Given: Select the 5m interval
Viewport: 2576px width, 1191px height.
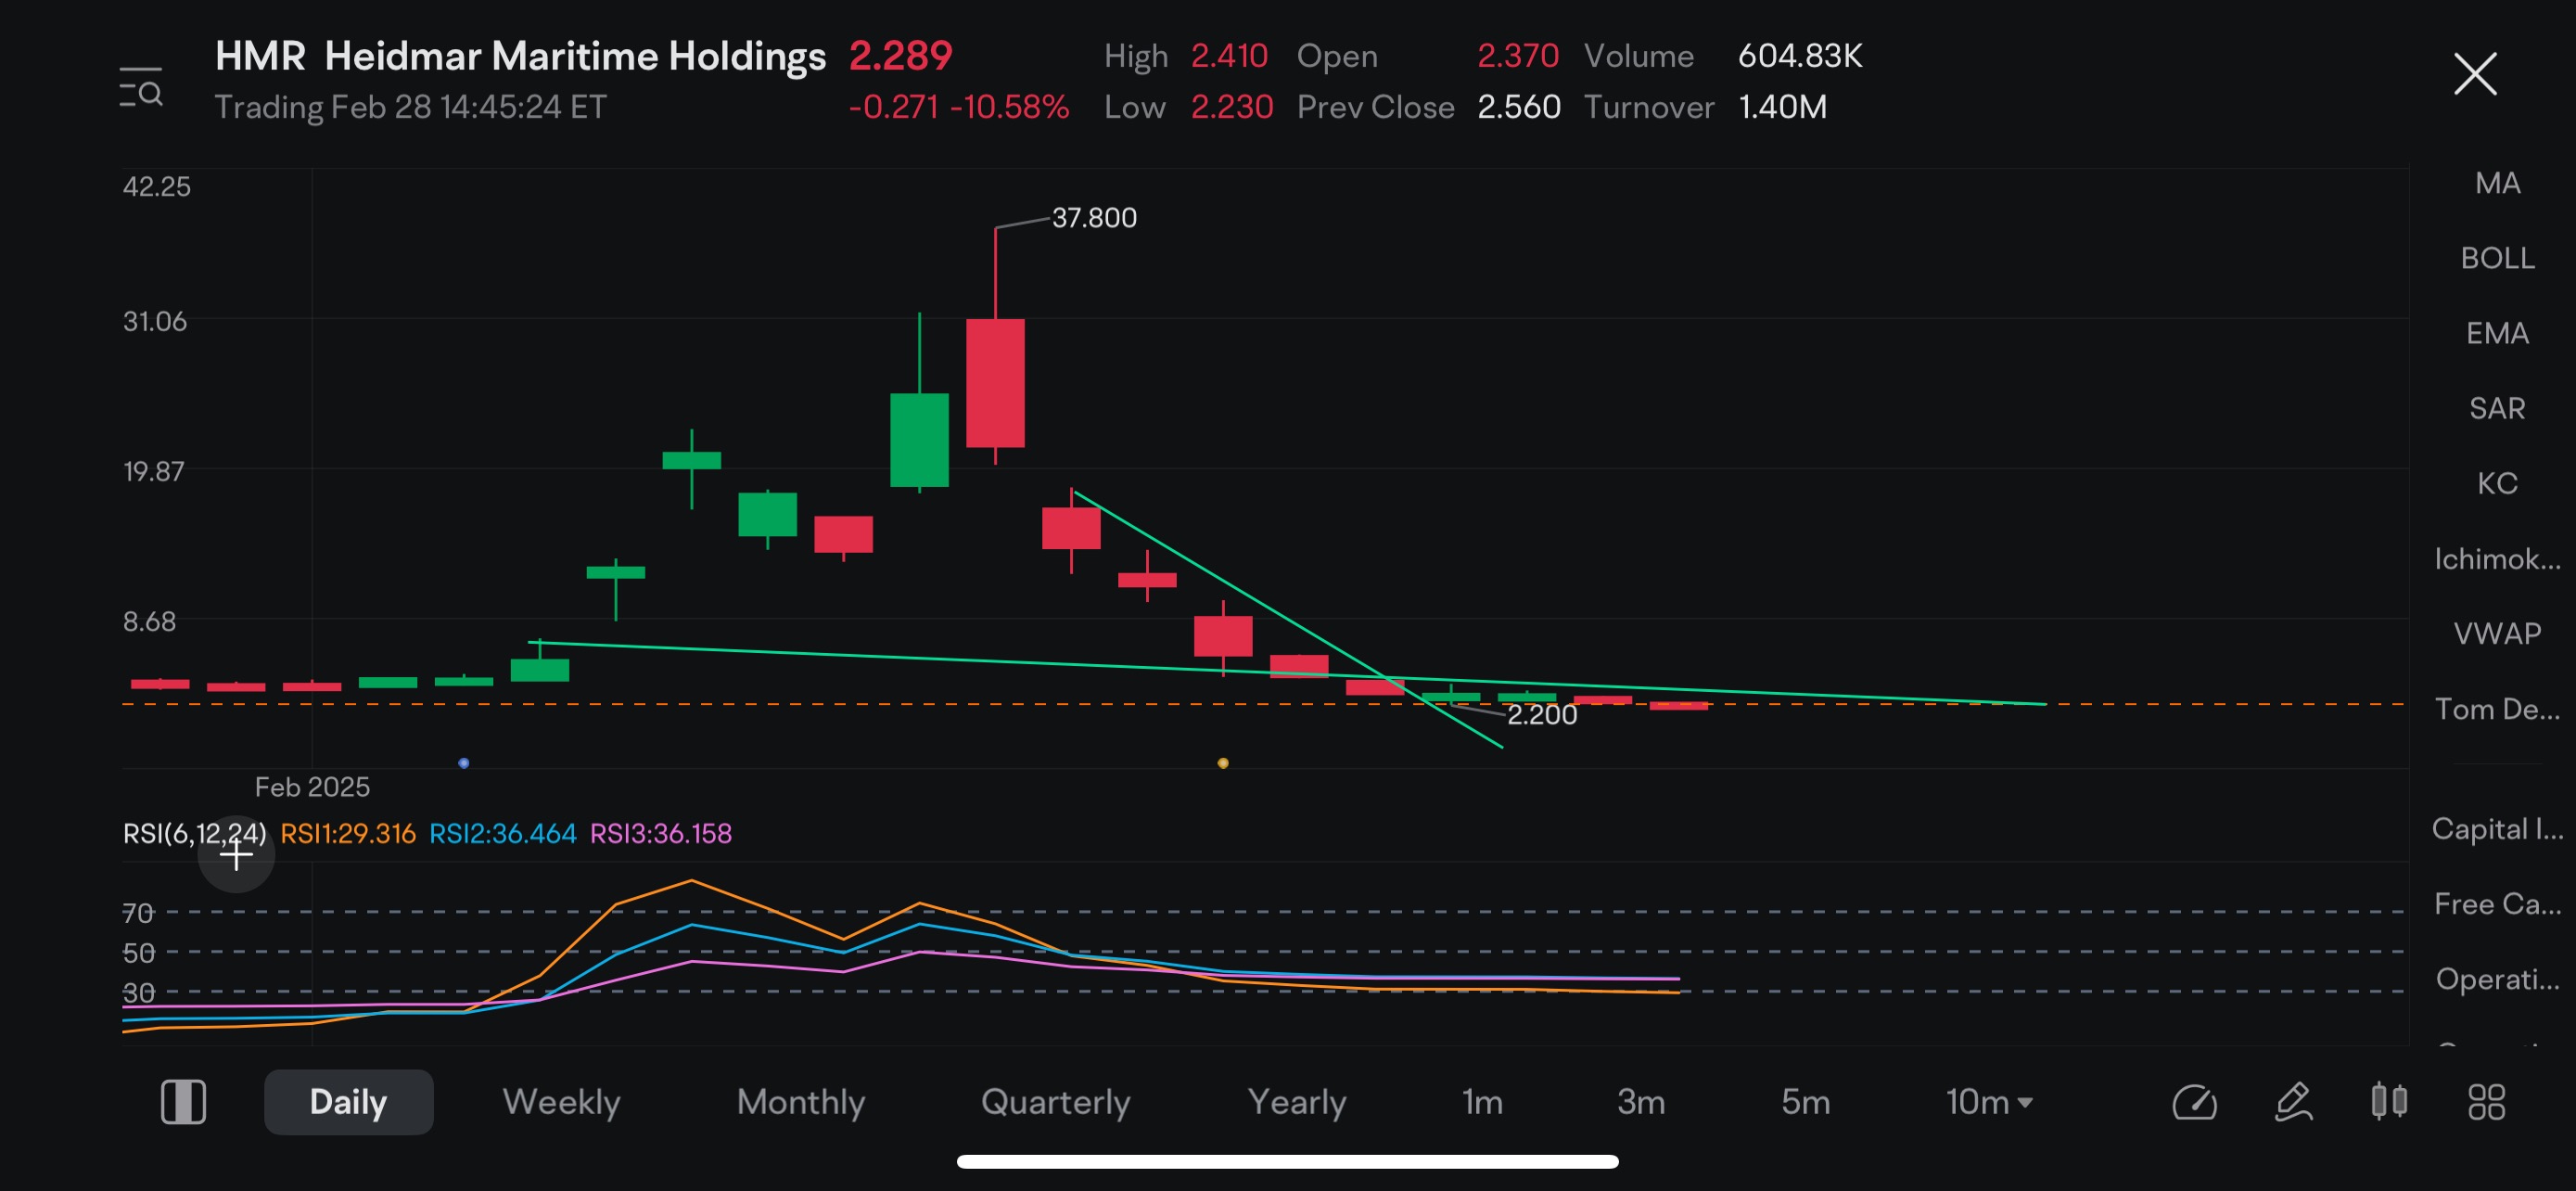Looking at the screenshot, I should (x=1805, y=1101).
